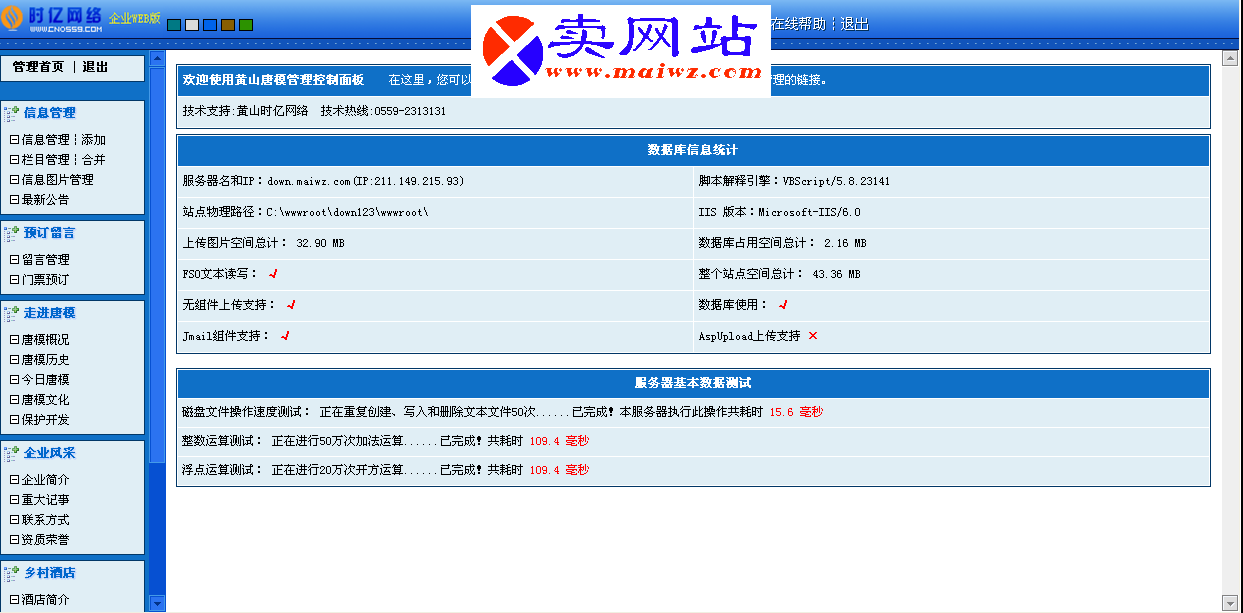1243x613 pixels.
Task: Click sidebar scrollbar up arrow
Action: click(x=157, y=59)
